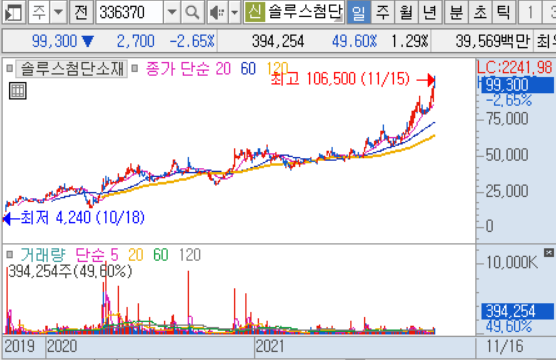Click the green 신 badge icon
The height and width of the screenshot is (360, 556).
255,12
